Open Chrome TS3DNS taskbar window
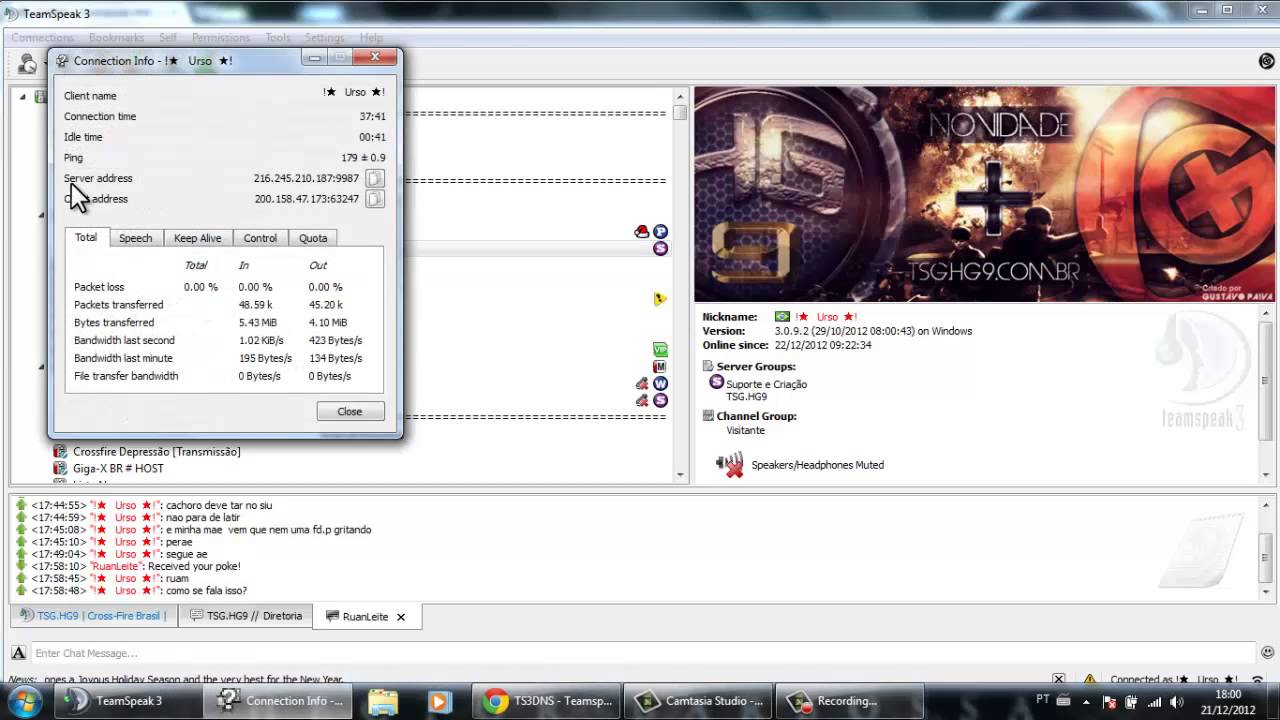This screenshot has height=720, width=1280. [x=548, y=701]
